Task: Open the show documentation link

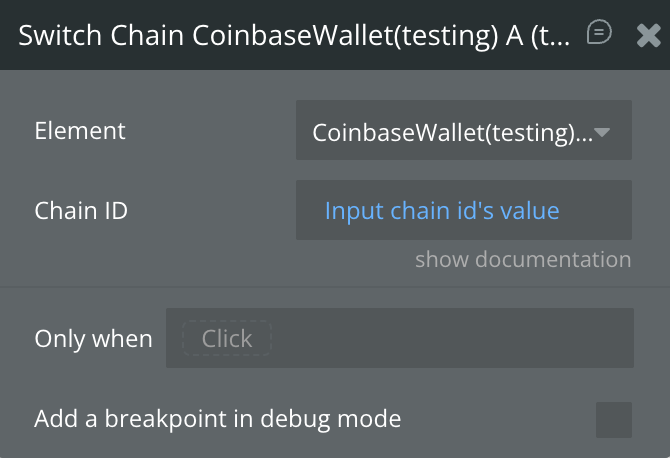Action: click(x=523, y=260)
